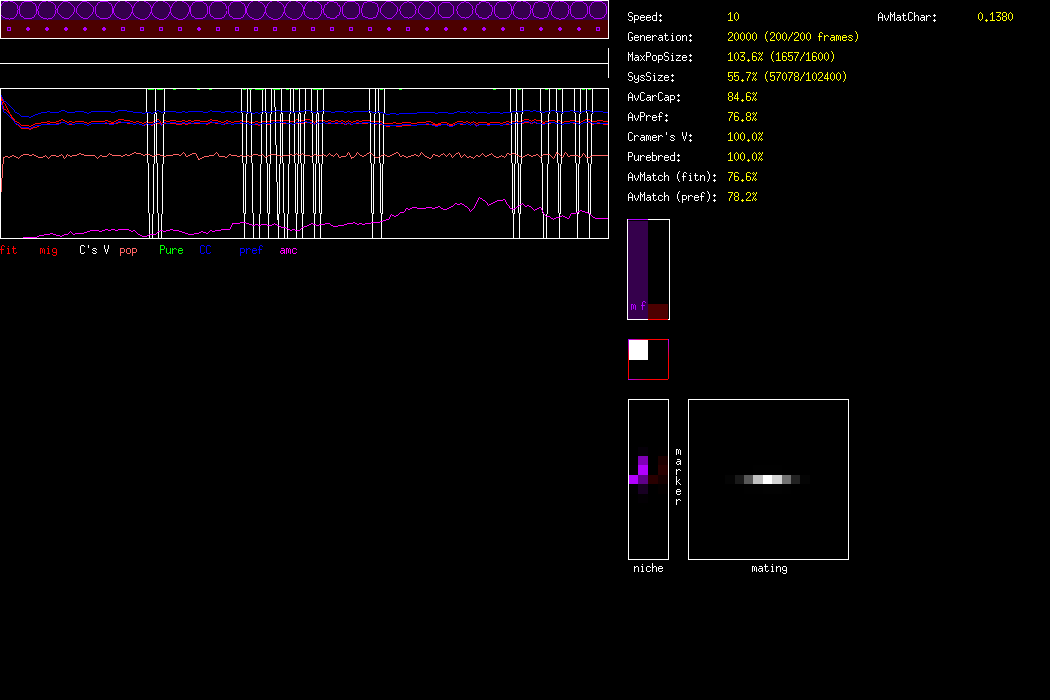Click the Speed value 10
The width and height of the screenshot is (1050, 700).
click(x=733, y=17)
